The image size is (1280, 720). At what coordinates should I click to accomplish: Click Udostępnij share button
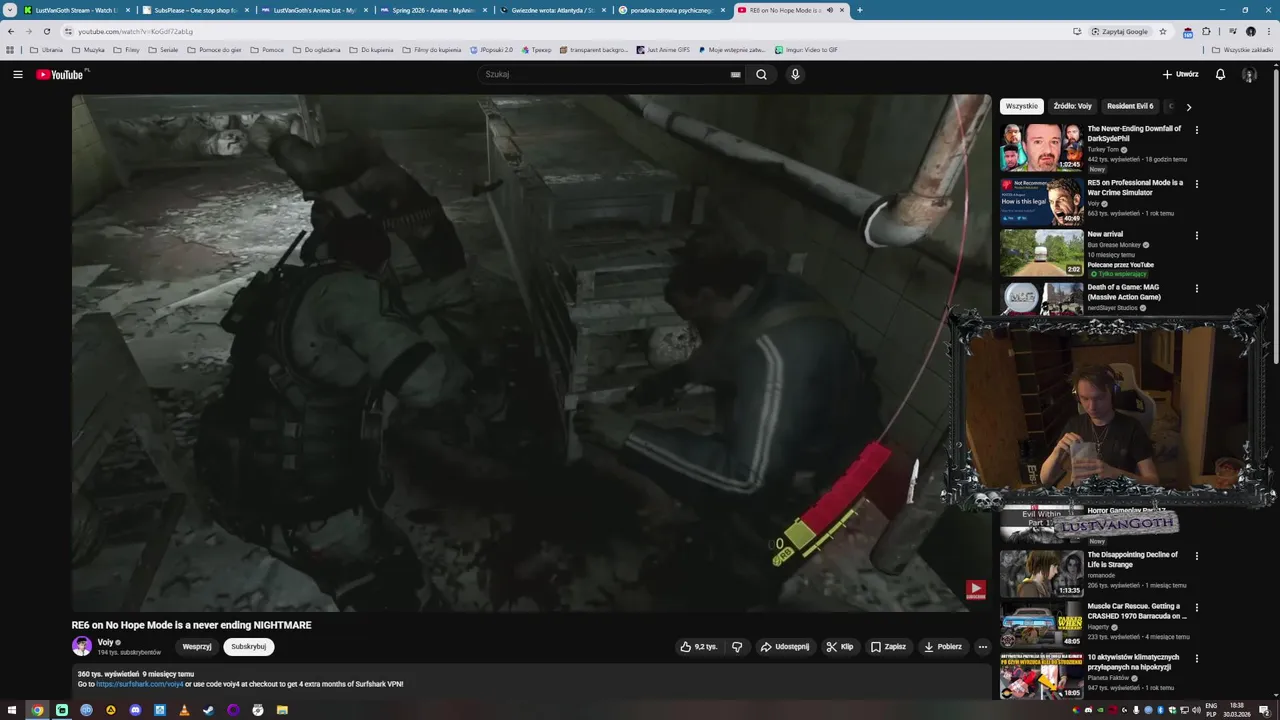tap(784, 647)
